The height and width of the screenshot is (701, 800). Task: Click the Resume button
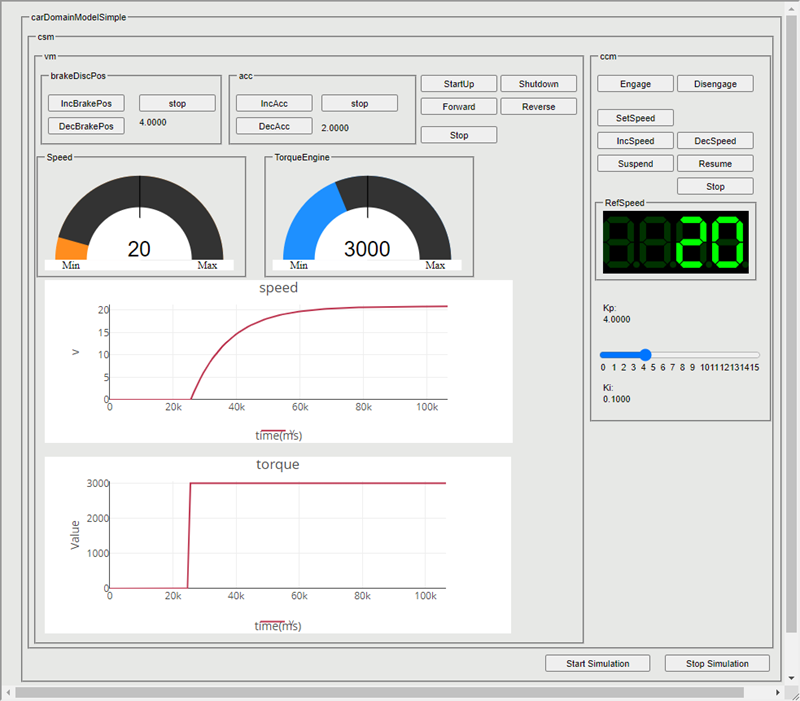click(x=715, y=163)
